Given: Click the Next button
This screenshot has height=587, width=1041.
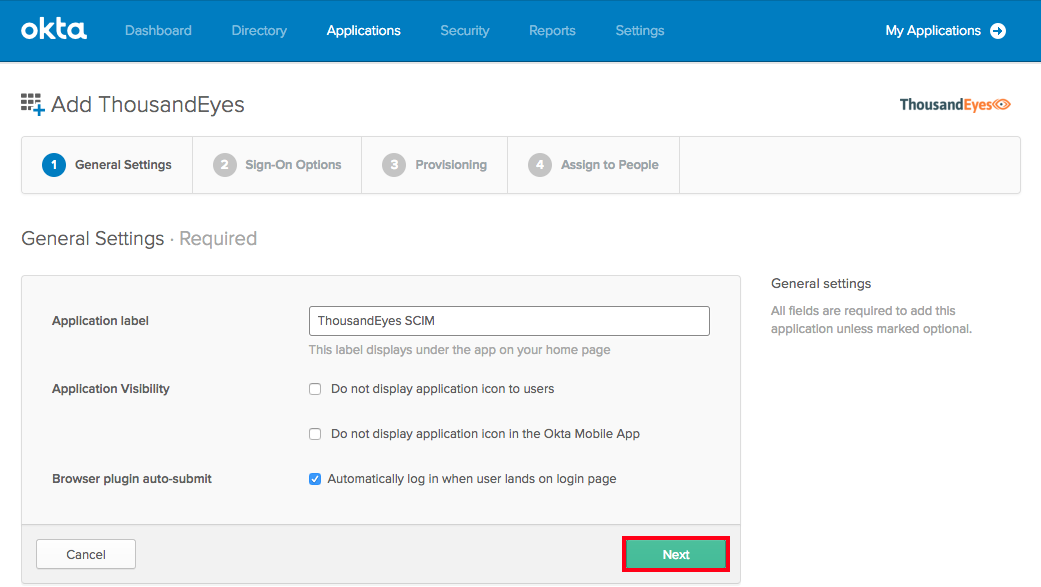Looking at the screenshot, I should [676, 554].
